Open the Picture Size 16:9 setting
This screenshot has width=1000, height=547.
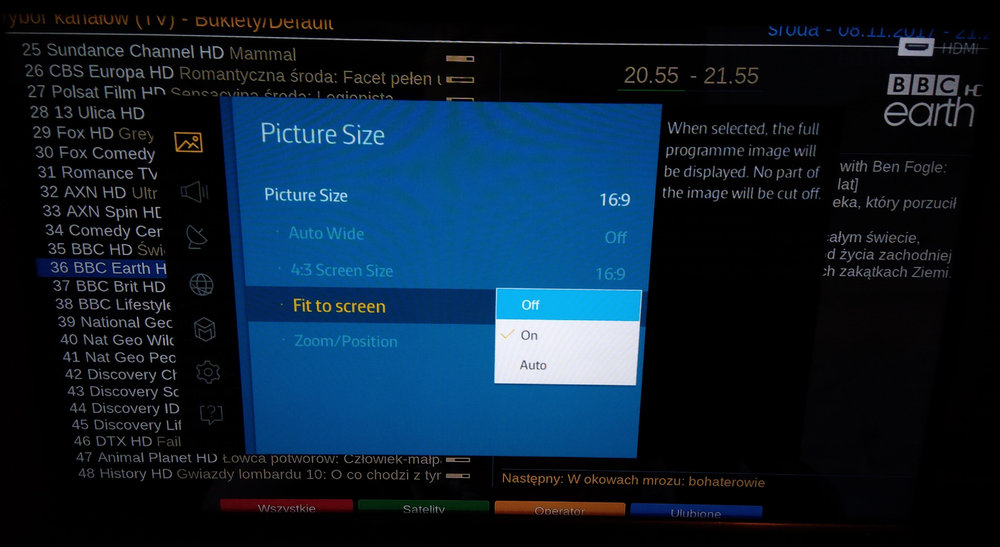(446, 196)
